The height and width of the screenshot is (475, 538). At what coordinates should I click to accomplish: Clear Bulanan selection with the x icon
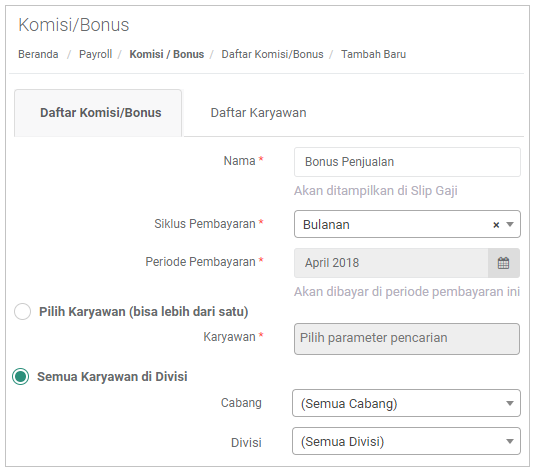pos(496,225)
